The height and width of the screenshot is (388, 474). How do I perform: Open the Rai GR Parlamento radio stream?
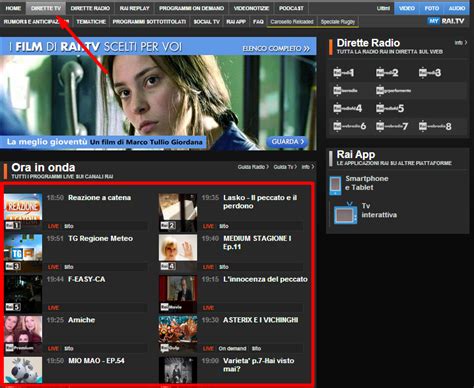393,90
